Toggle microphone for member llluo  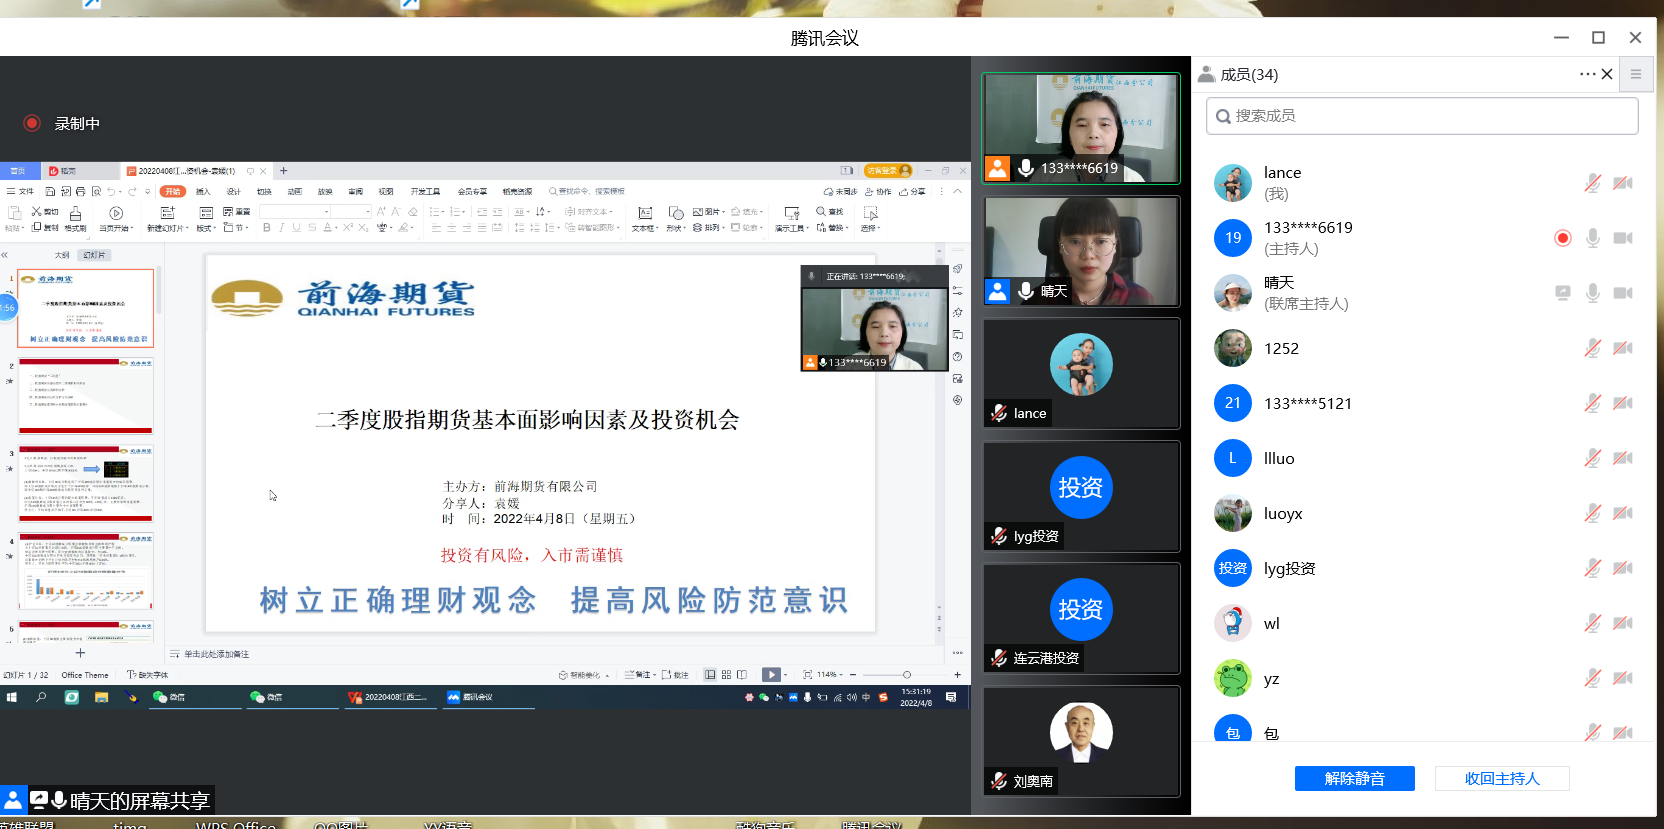pos(1593,458)
